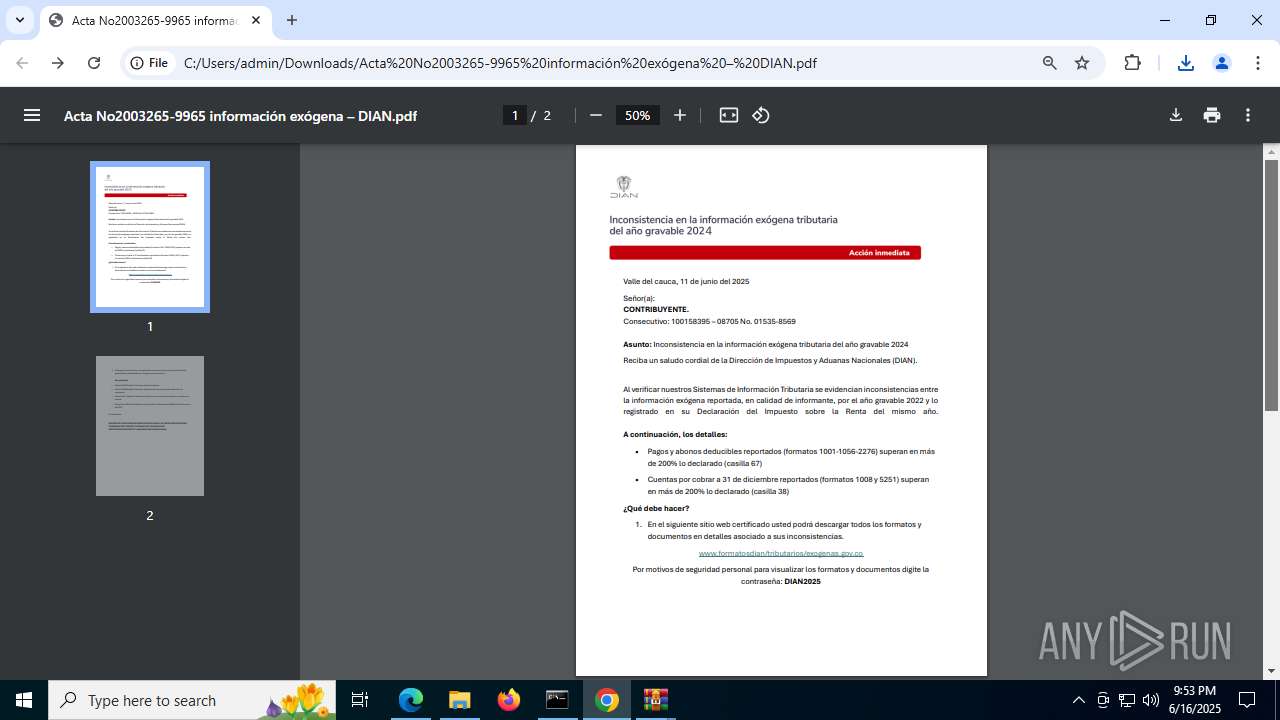Bookmark this tab with the star
Image resolution: width=1280 pixels, height=720 pixels.
1082,63
